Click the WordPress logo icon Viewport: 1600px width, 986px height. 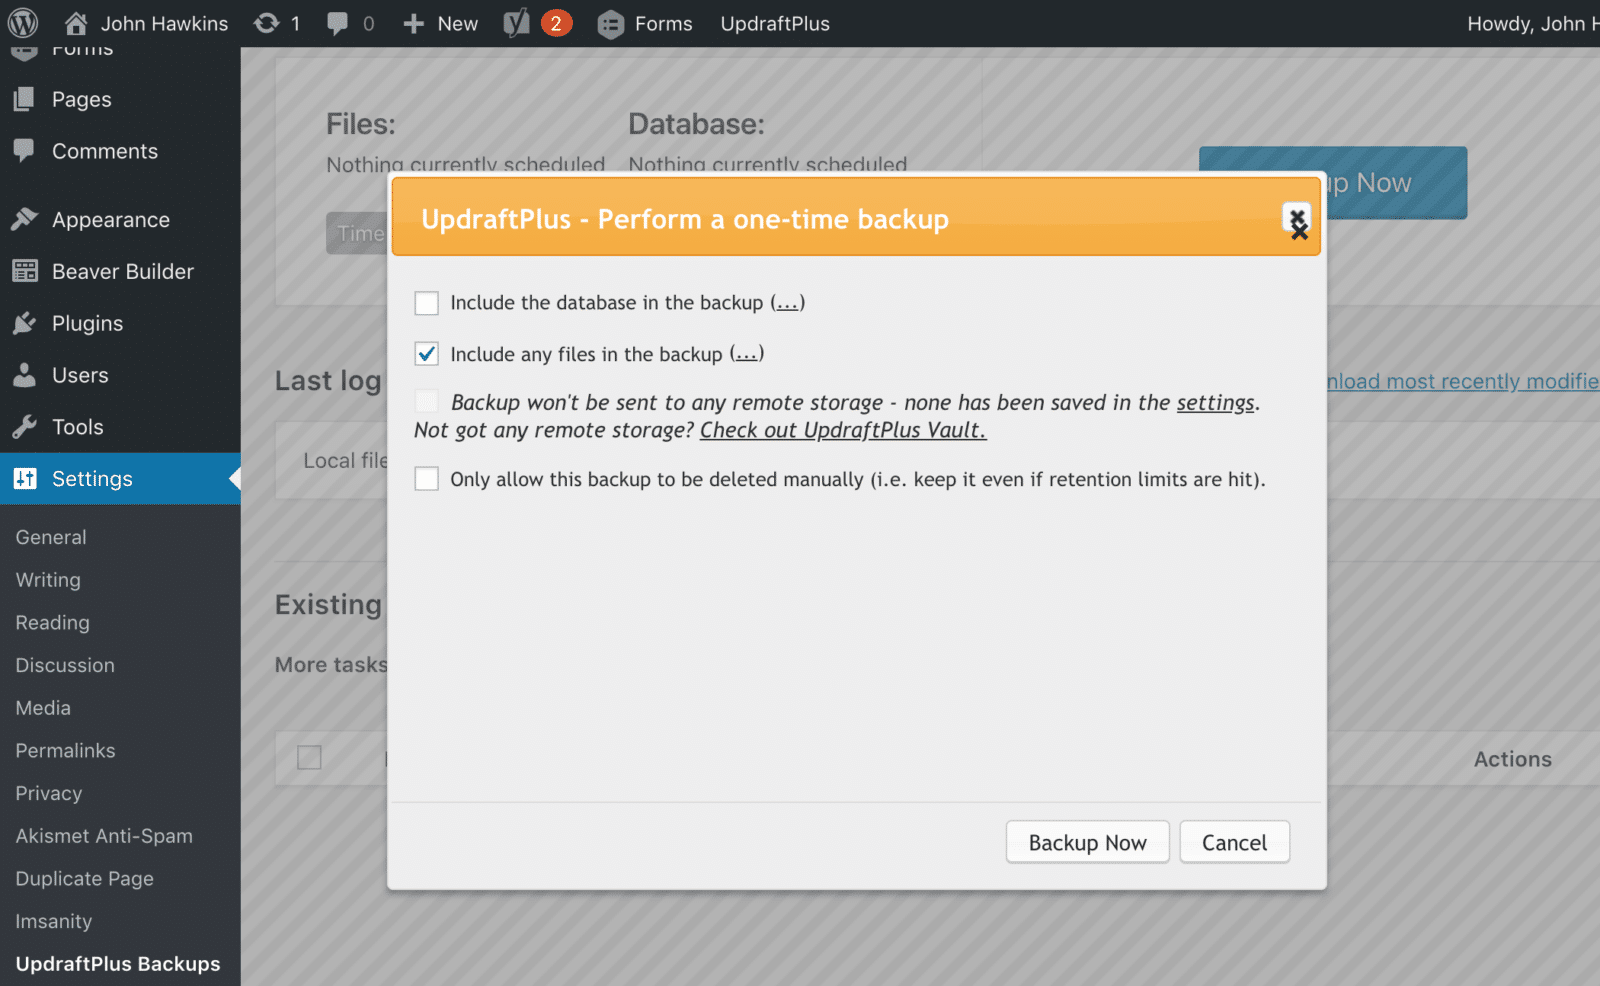point(22,23)
